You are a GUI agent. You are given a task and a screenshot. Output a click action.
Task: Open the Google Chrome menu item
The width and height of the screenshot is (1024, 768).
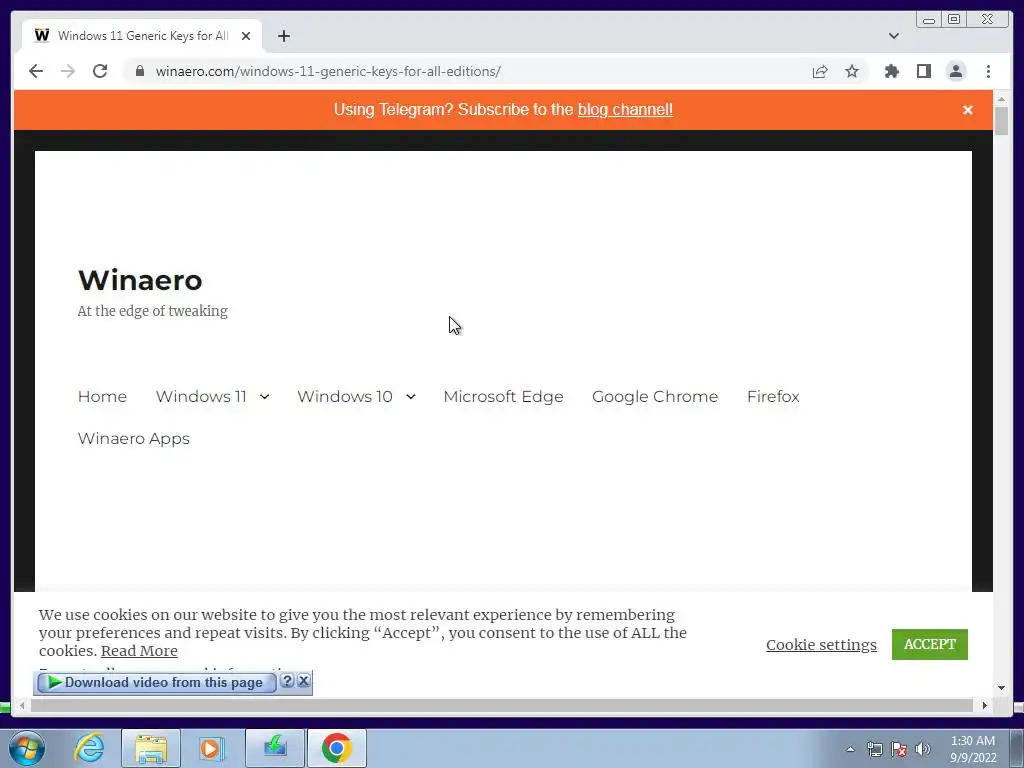(x=655, y=396)
